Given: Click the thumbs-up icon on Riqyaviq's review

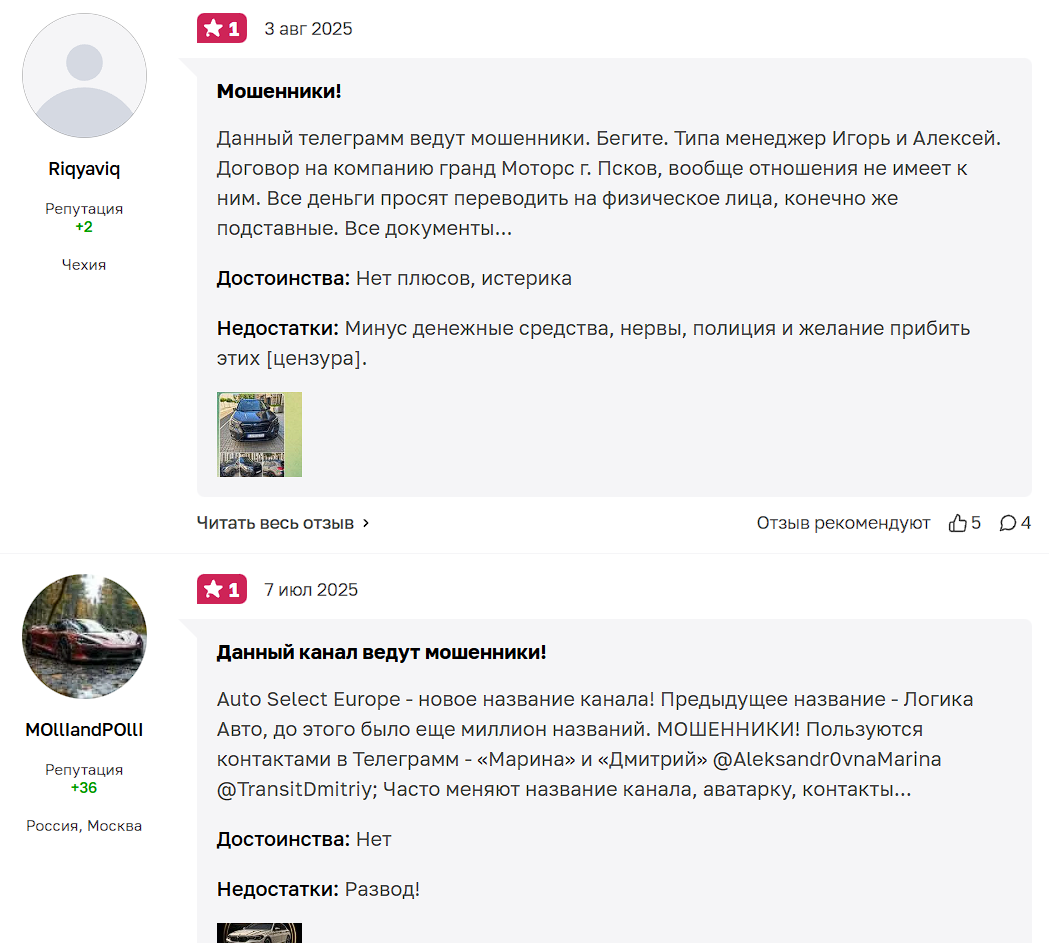Looking at the screenshot, I should coord(957,523).
